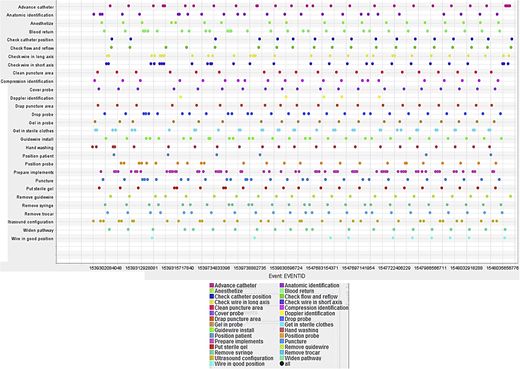
Task: Click the 'Gel in probe' y-axis label
Action: coord(41,123)
